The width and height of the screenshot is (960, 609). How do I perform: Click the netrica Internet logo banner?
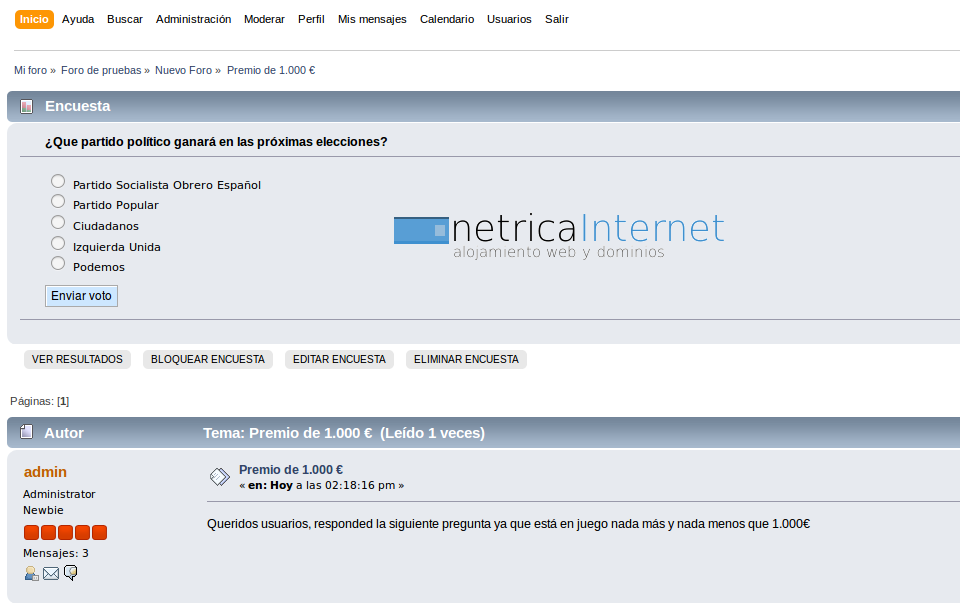point(559,236)
